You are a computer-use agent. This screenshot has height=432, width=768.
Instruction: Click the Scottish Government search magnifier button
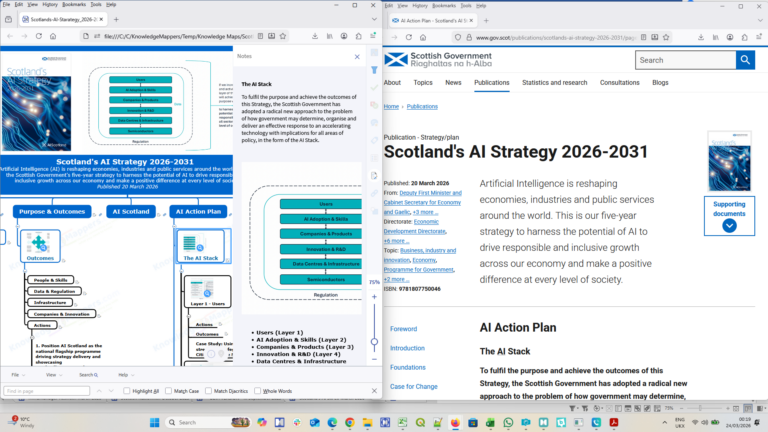(x=745, y=60)
